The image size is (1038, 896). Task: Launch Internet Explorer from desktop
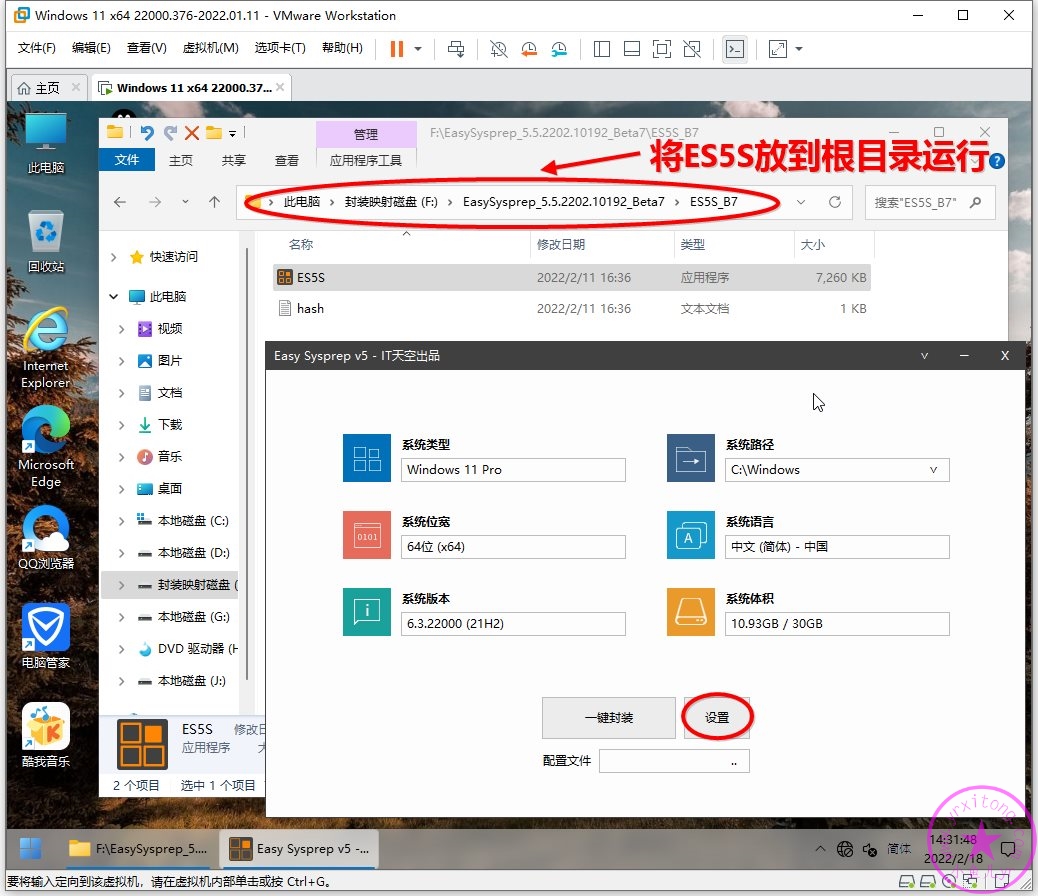click(x=46, y=349)
